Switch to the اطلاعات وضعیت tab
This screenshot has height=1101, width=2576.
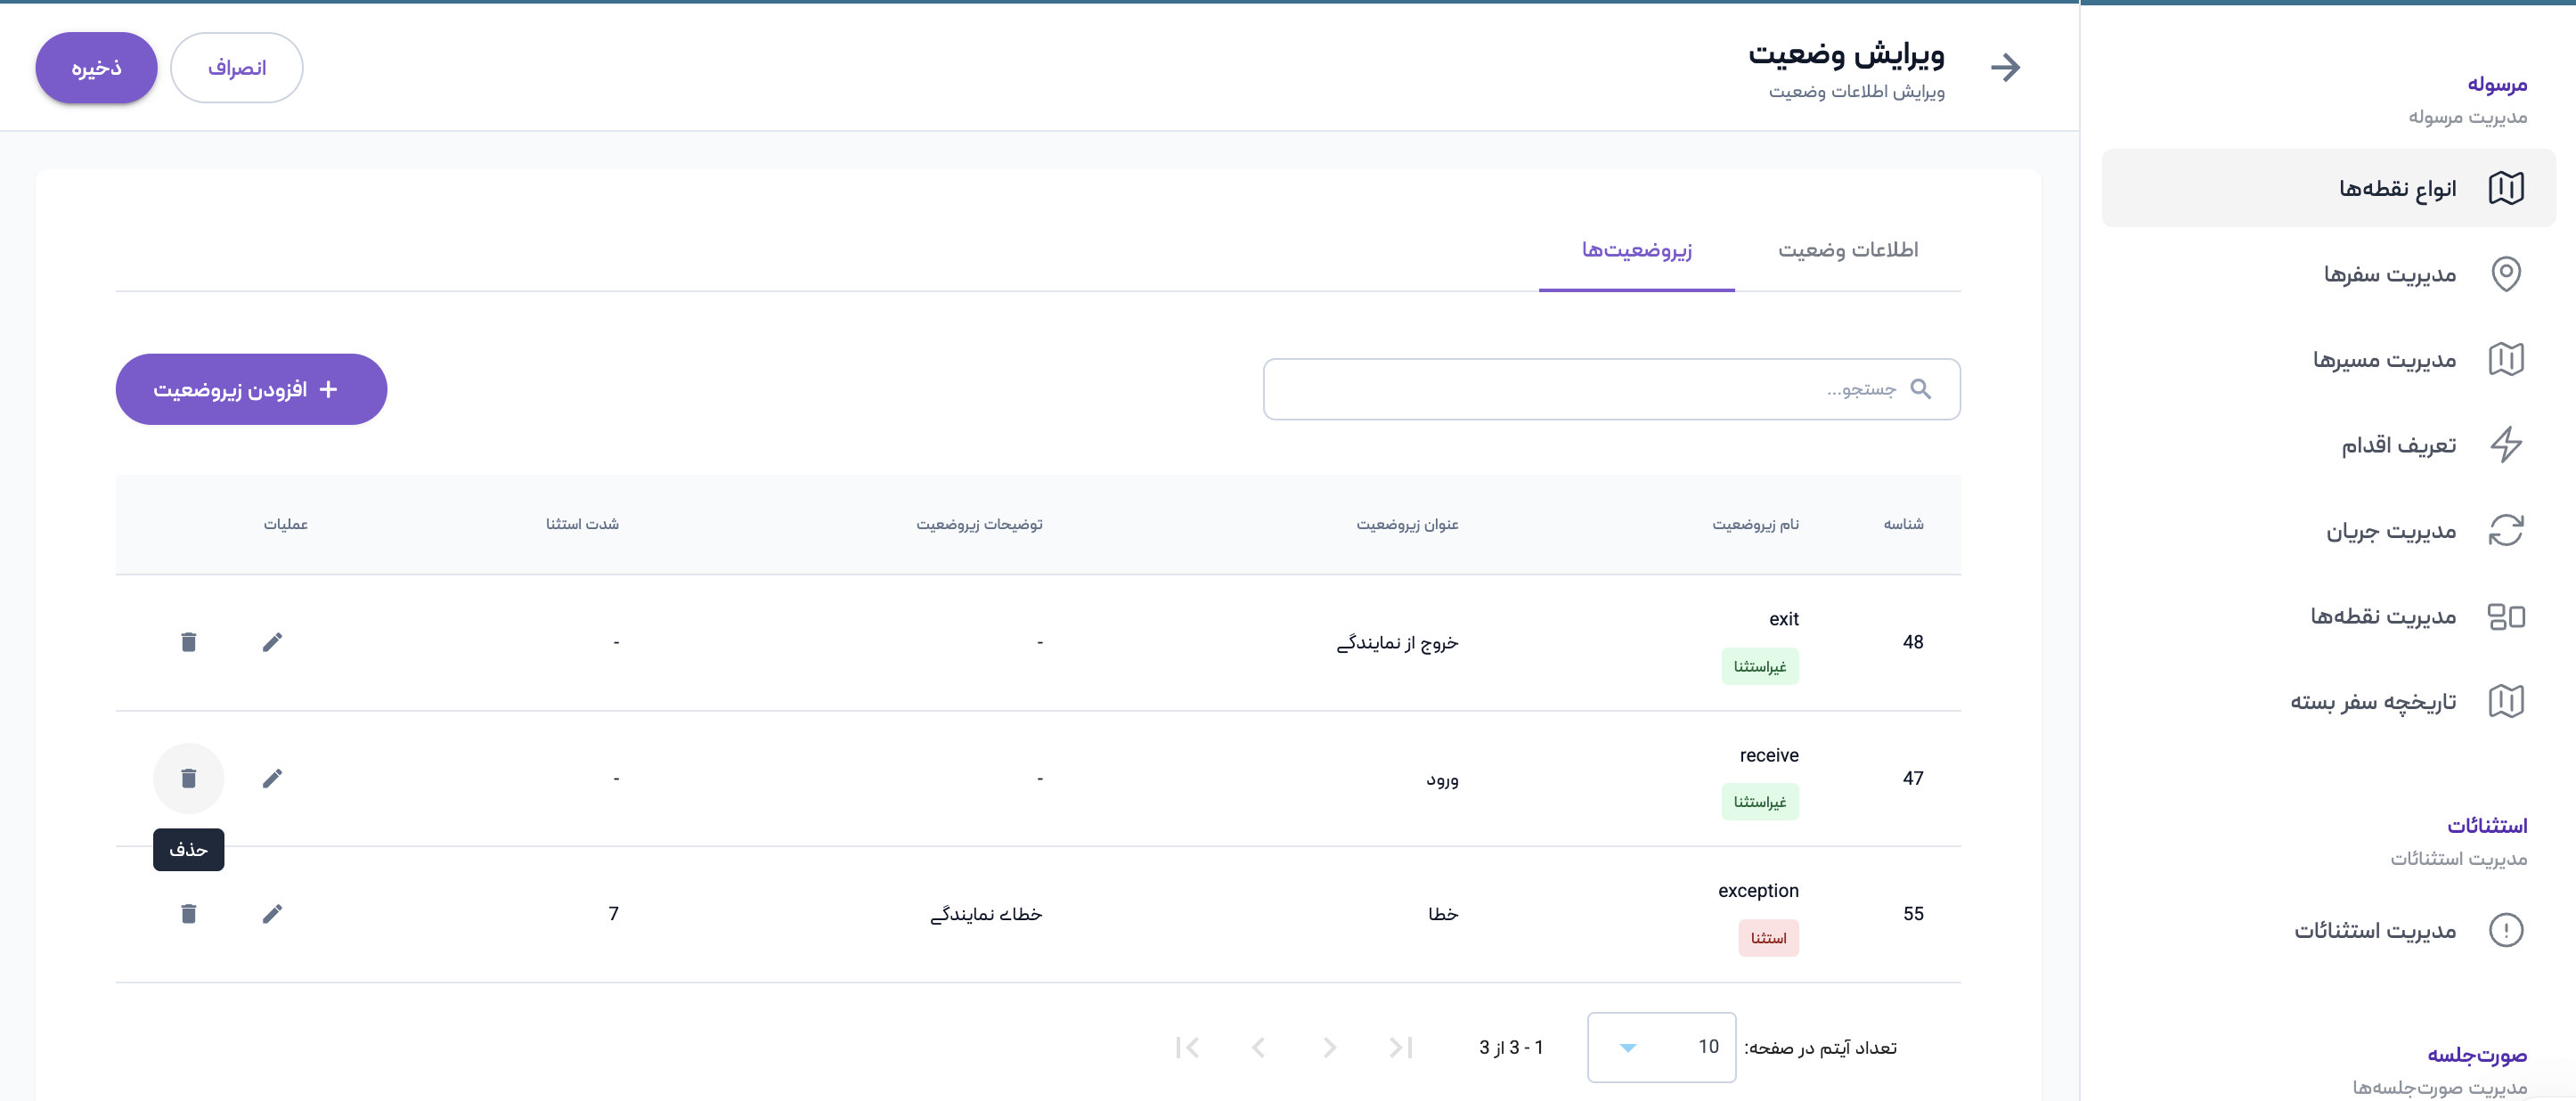click(x=1847, y=250)
